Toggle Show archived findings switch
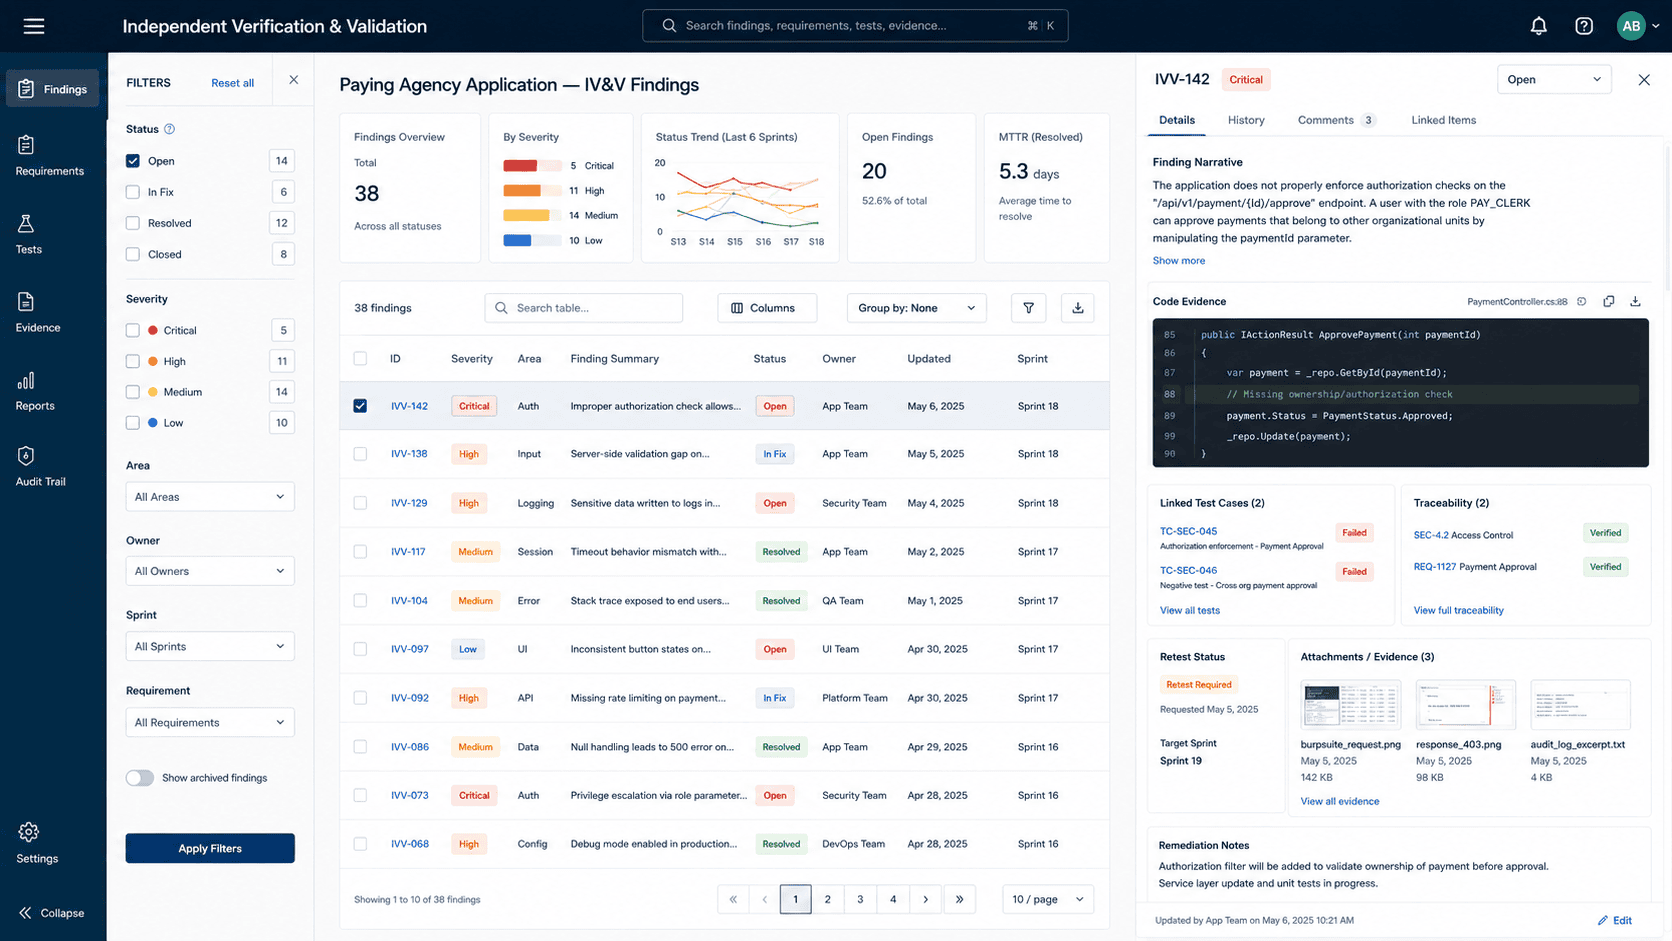The height and width of the screenshot is (941, 1672). (140, 778)
